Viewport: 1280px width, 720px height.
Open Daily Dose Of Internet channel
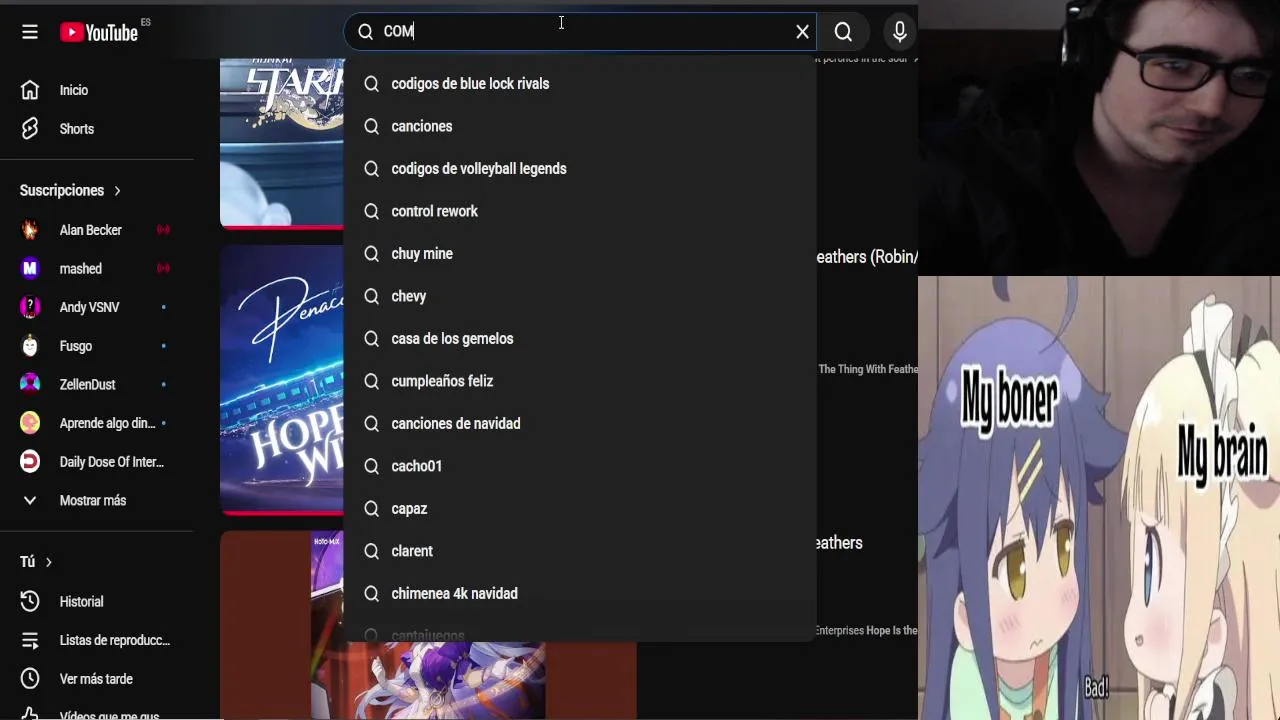click(96, 462)
